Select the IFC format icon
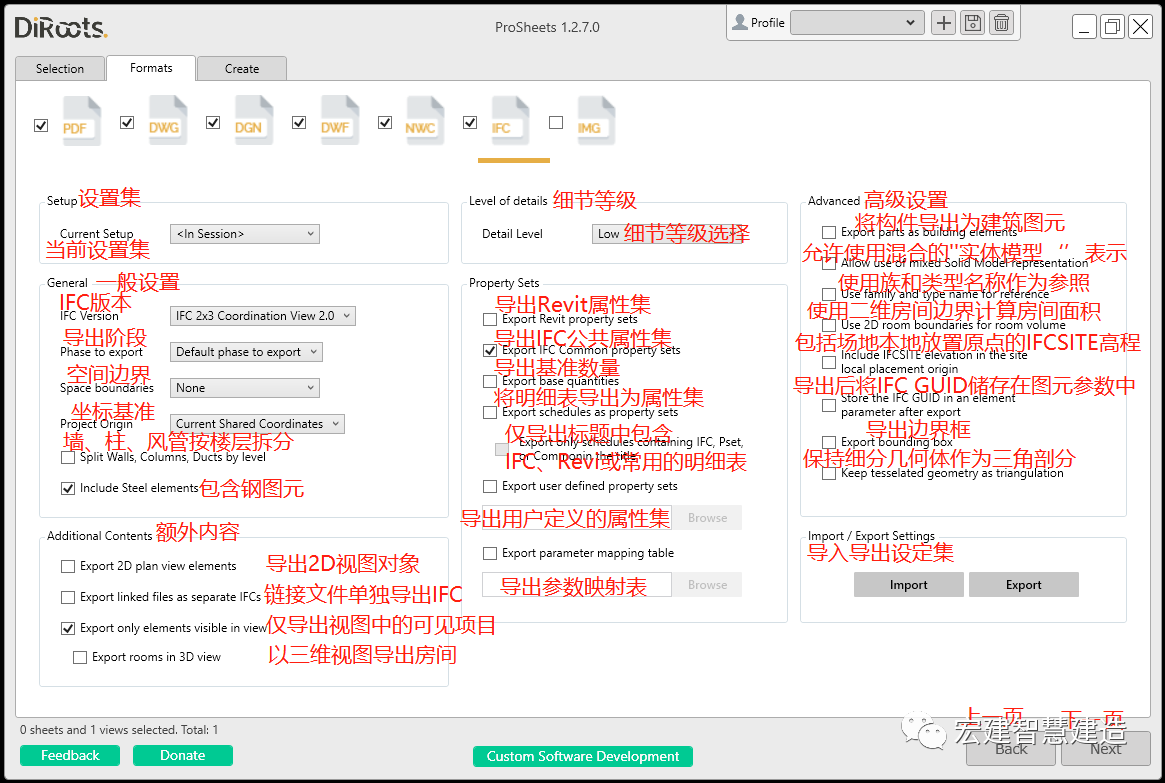The height and width of the screenshot is (783, 1165). pos(510,120)
